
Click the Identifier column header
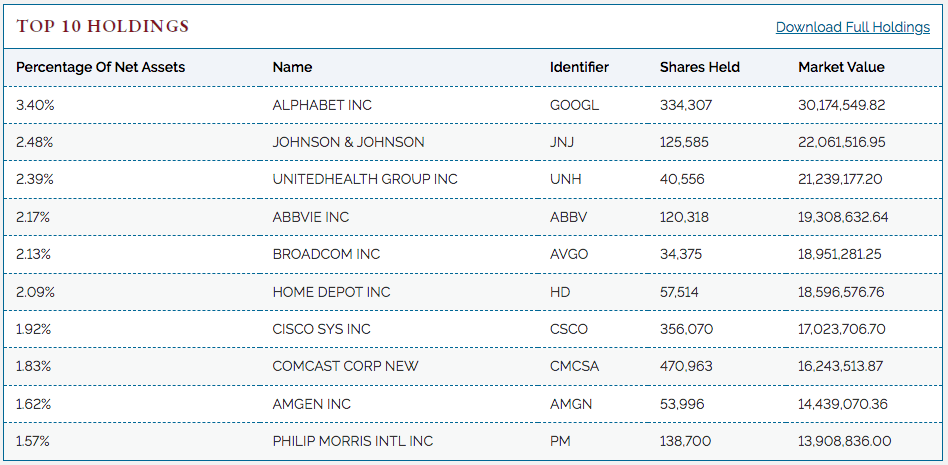pos(579,67)
